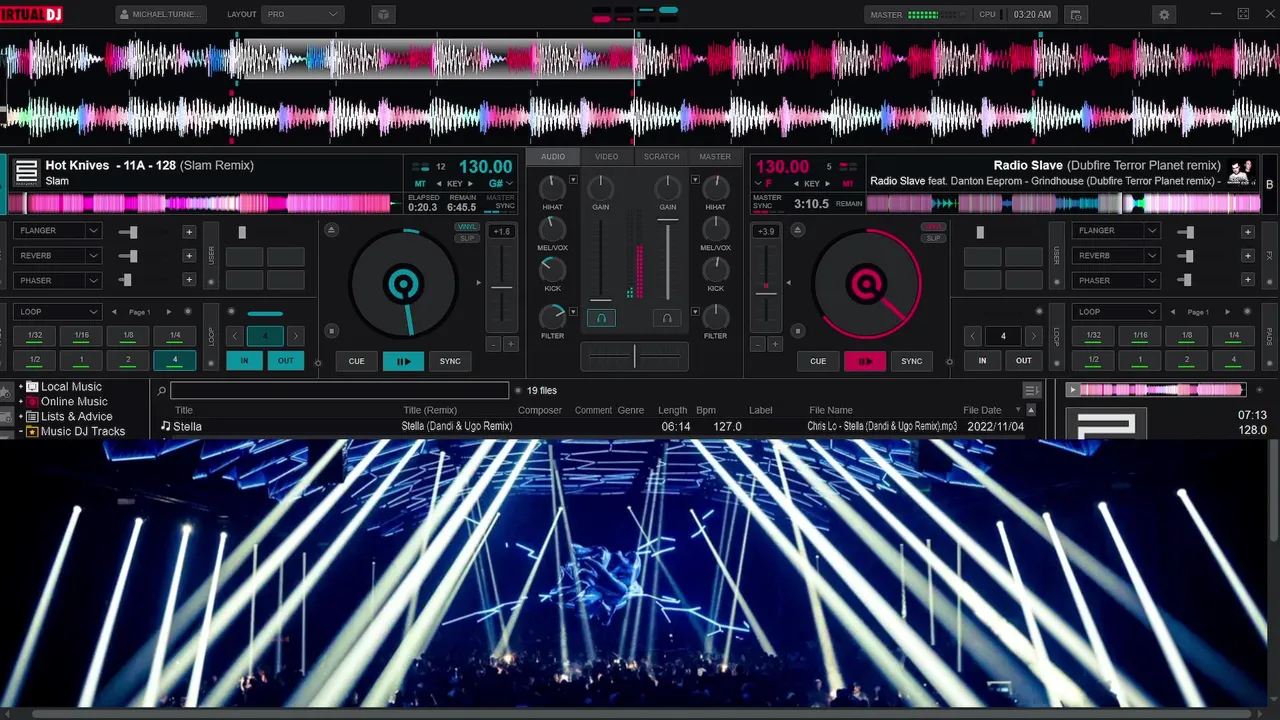Open the Phaser effect dropdown on left deck
Viewport: 1280px width, 720px height.
pos(57,281)
